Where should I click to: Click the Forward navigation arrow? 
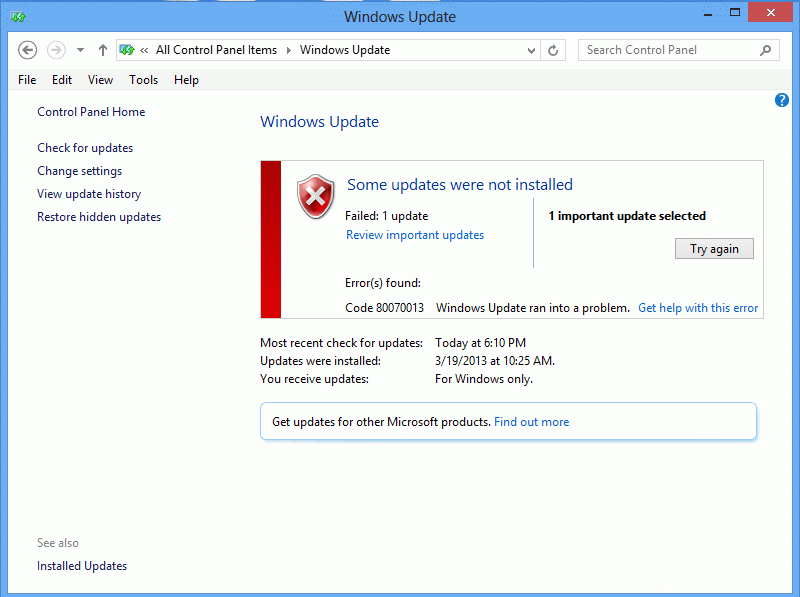pos(56,50)
